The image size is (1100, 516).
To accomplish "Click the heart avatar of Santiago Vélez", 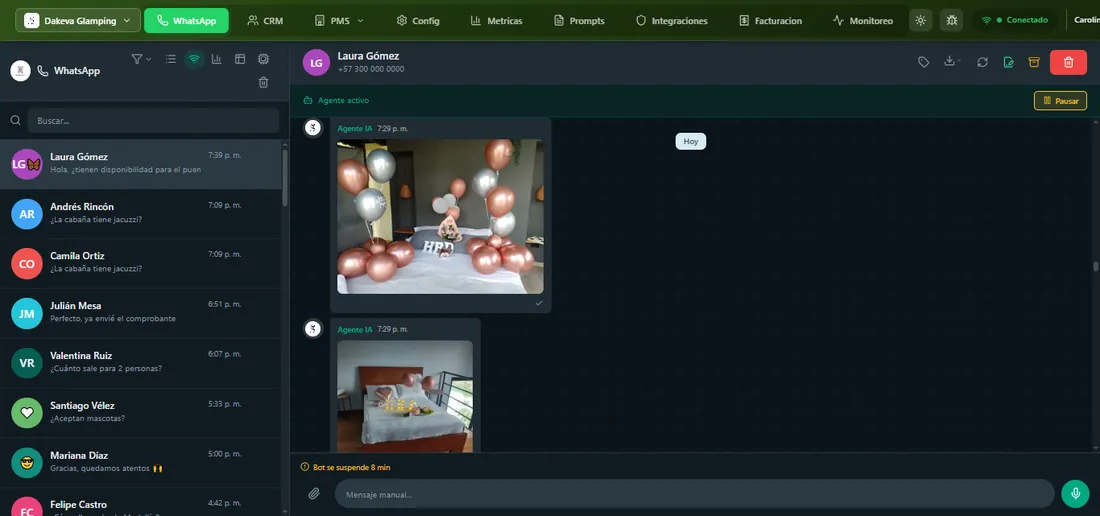I will click(x=27, y=413).
